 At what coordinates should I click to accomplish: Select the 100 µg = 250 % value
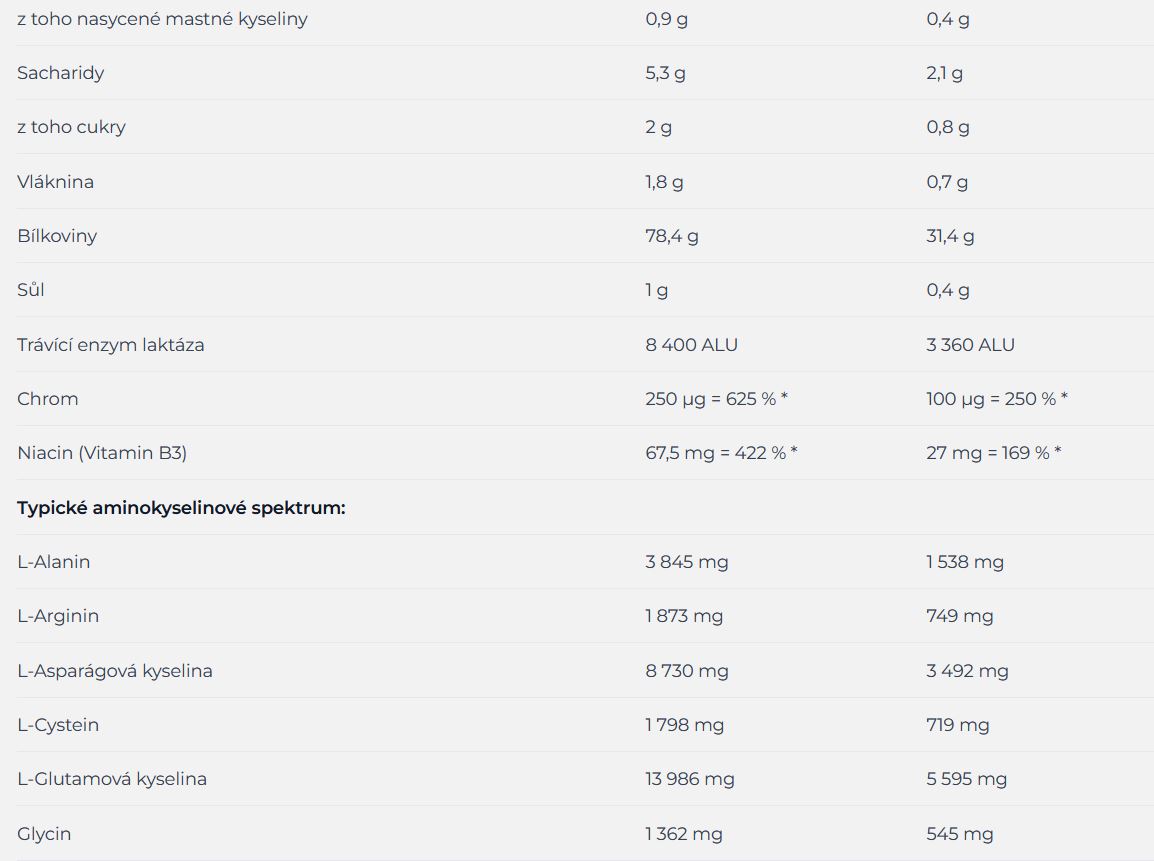997,398
